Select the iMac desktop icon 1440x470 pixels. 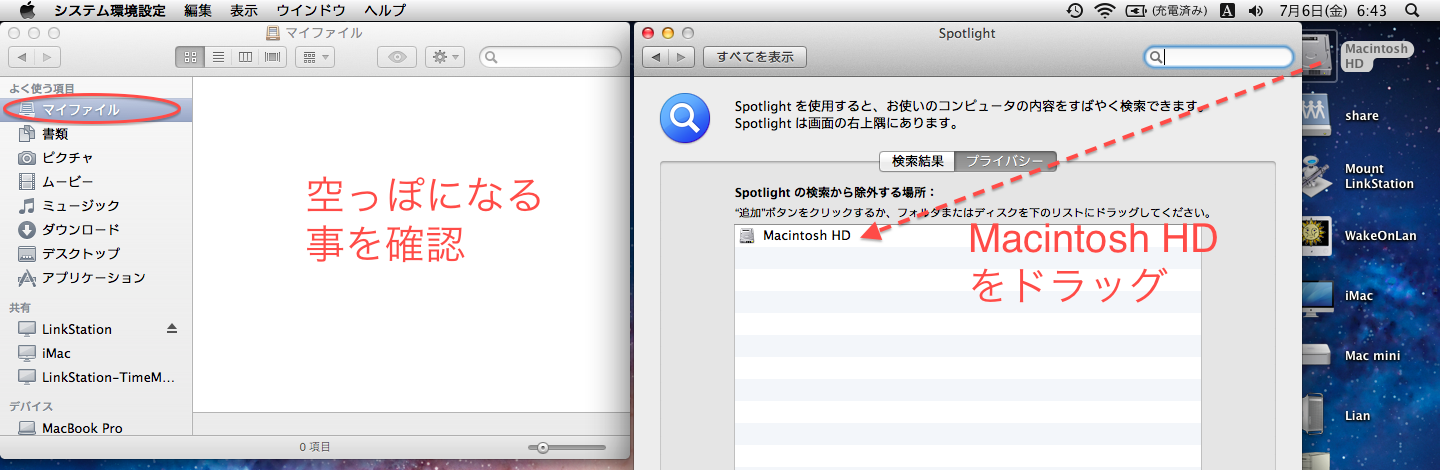coord(1320,295)
